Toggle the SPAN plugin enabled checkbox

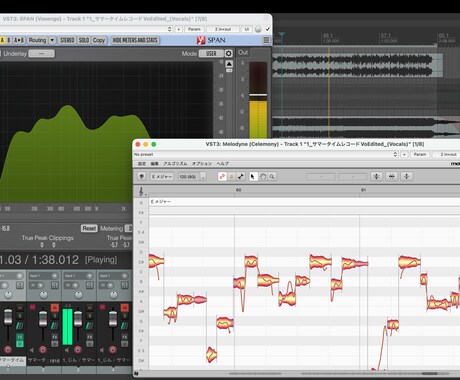267,29
